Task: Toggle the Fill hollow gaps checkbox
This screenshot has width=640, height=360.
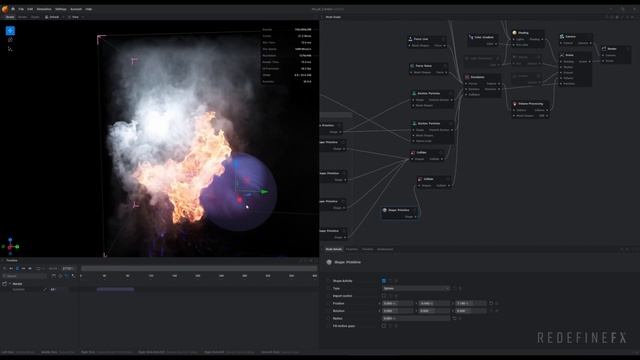Action: coord(384,326)
